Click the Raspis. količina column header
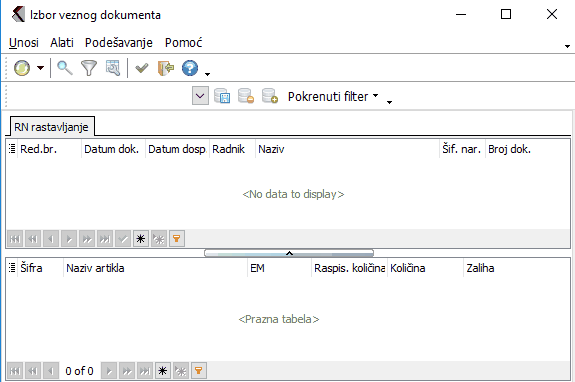The image size is (575, 382). pyautogui.click(x=349, y=268)
